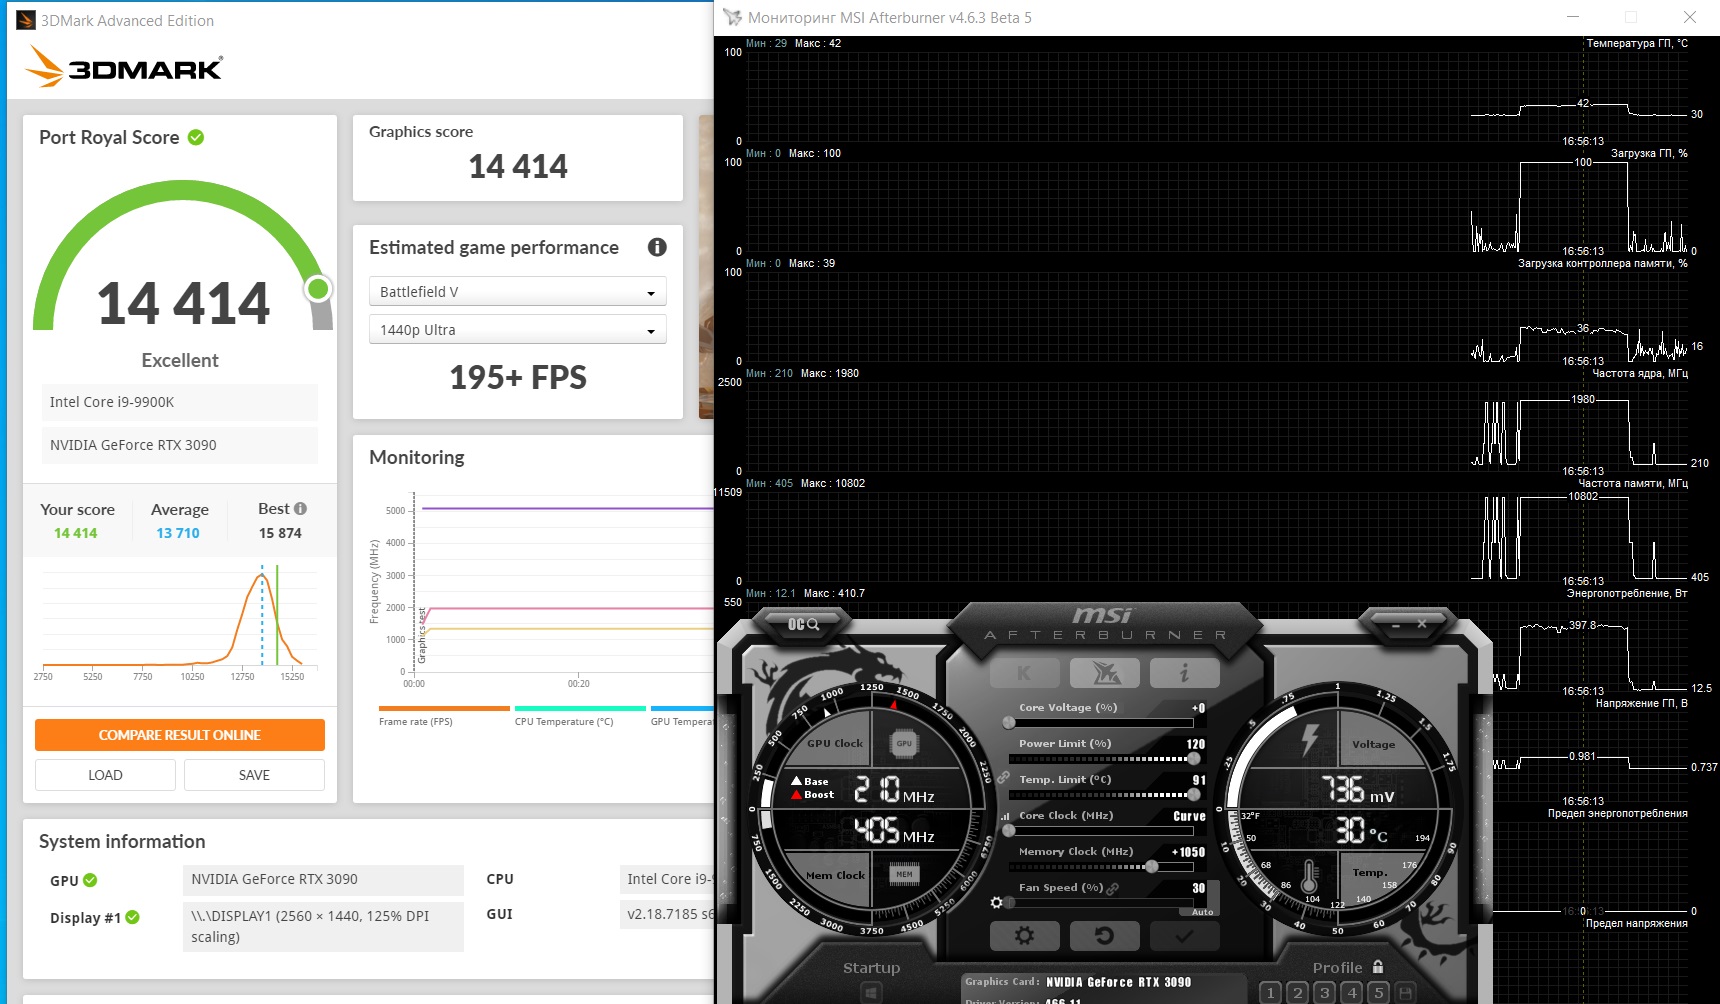Toggle the power and temp limit link icon
Image resolution: width=1720 pixels, height=1004 pixels.
(x=1003, y=777)
